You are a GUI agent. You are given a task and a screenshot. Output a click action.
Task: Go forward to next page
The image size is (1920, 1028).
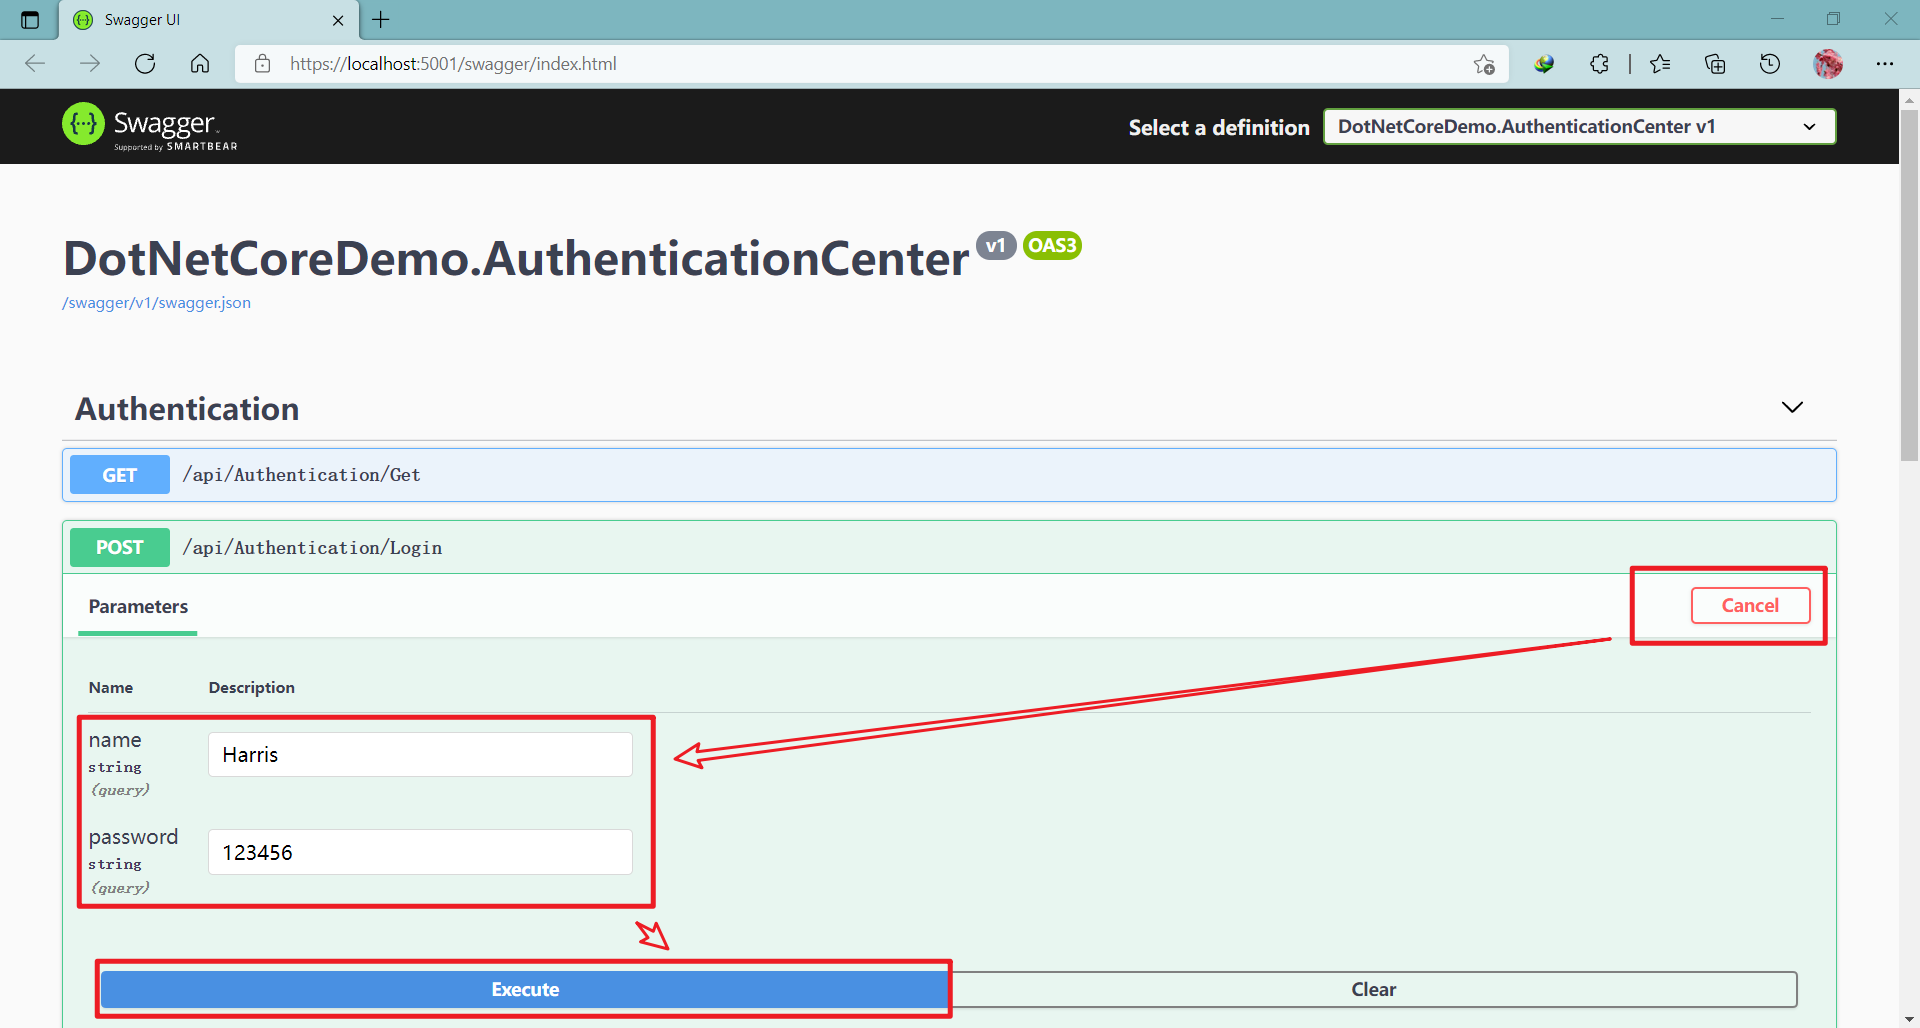(90, 64)
